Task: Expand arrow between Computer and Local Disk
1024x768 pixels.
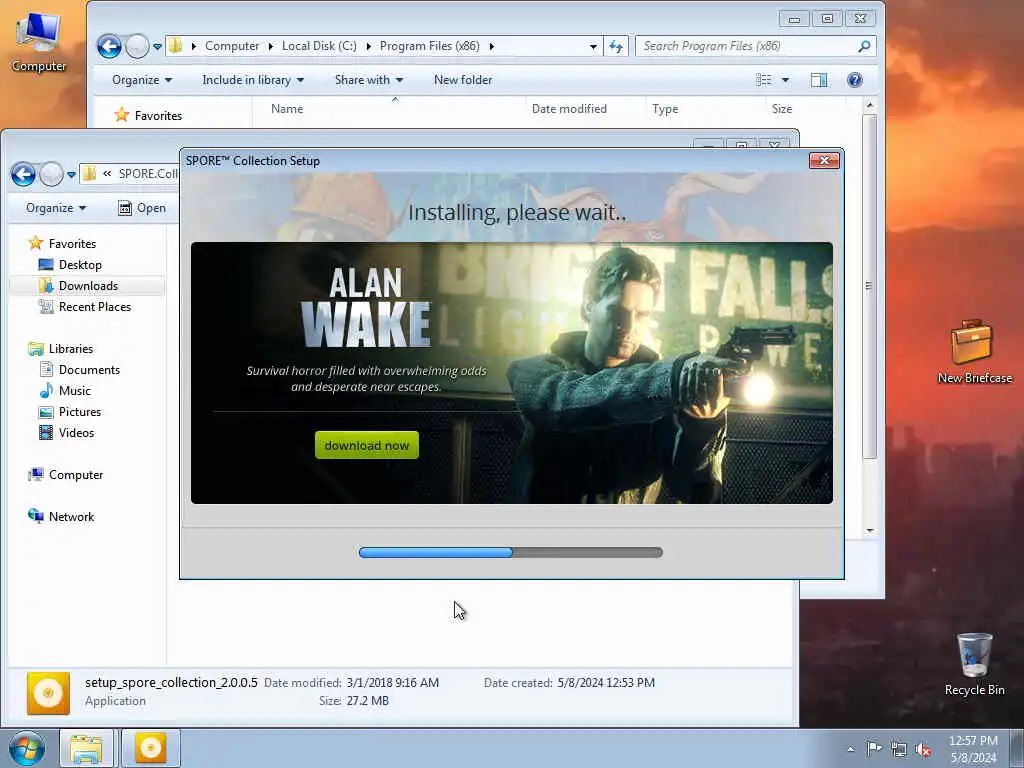Action: coord(270,46)
